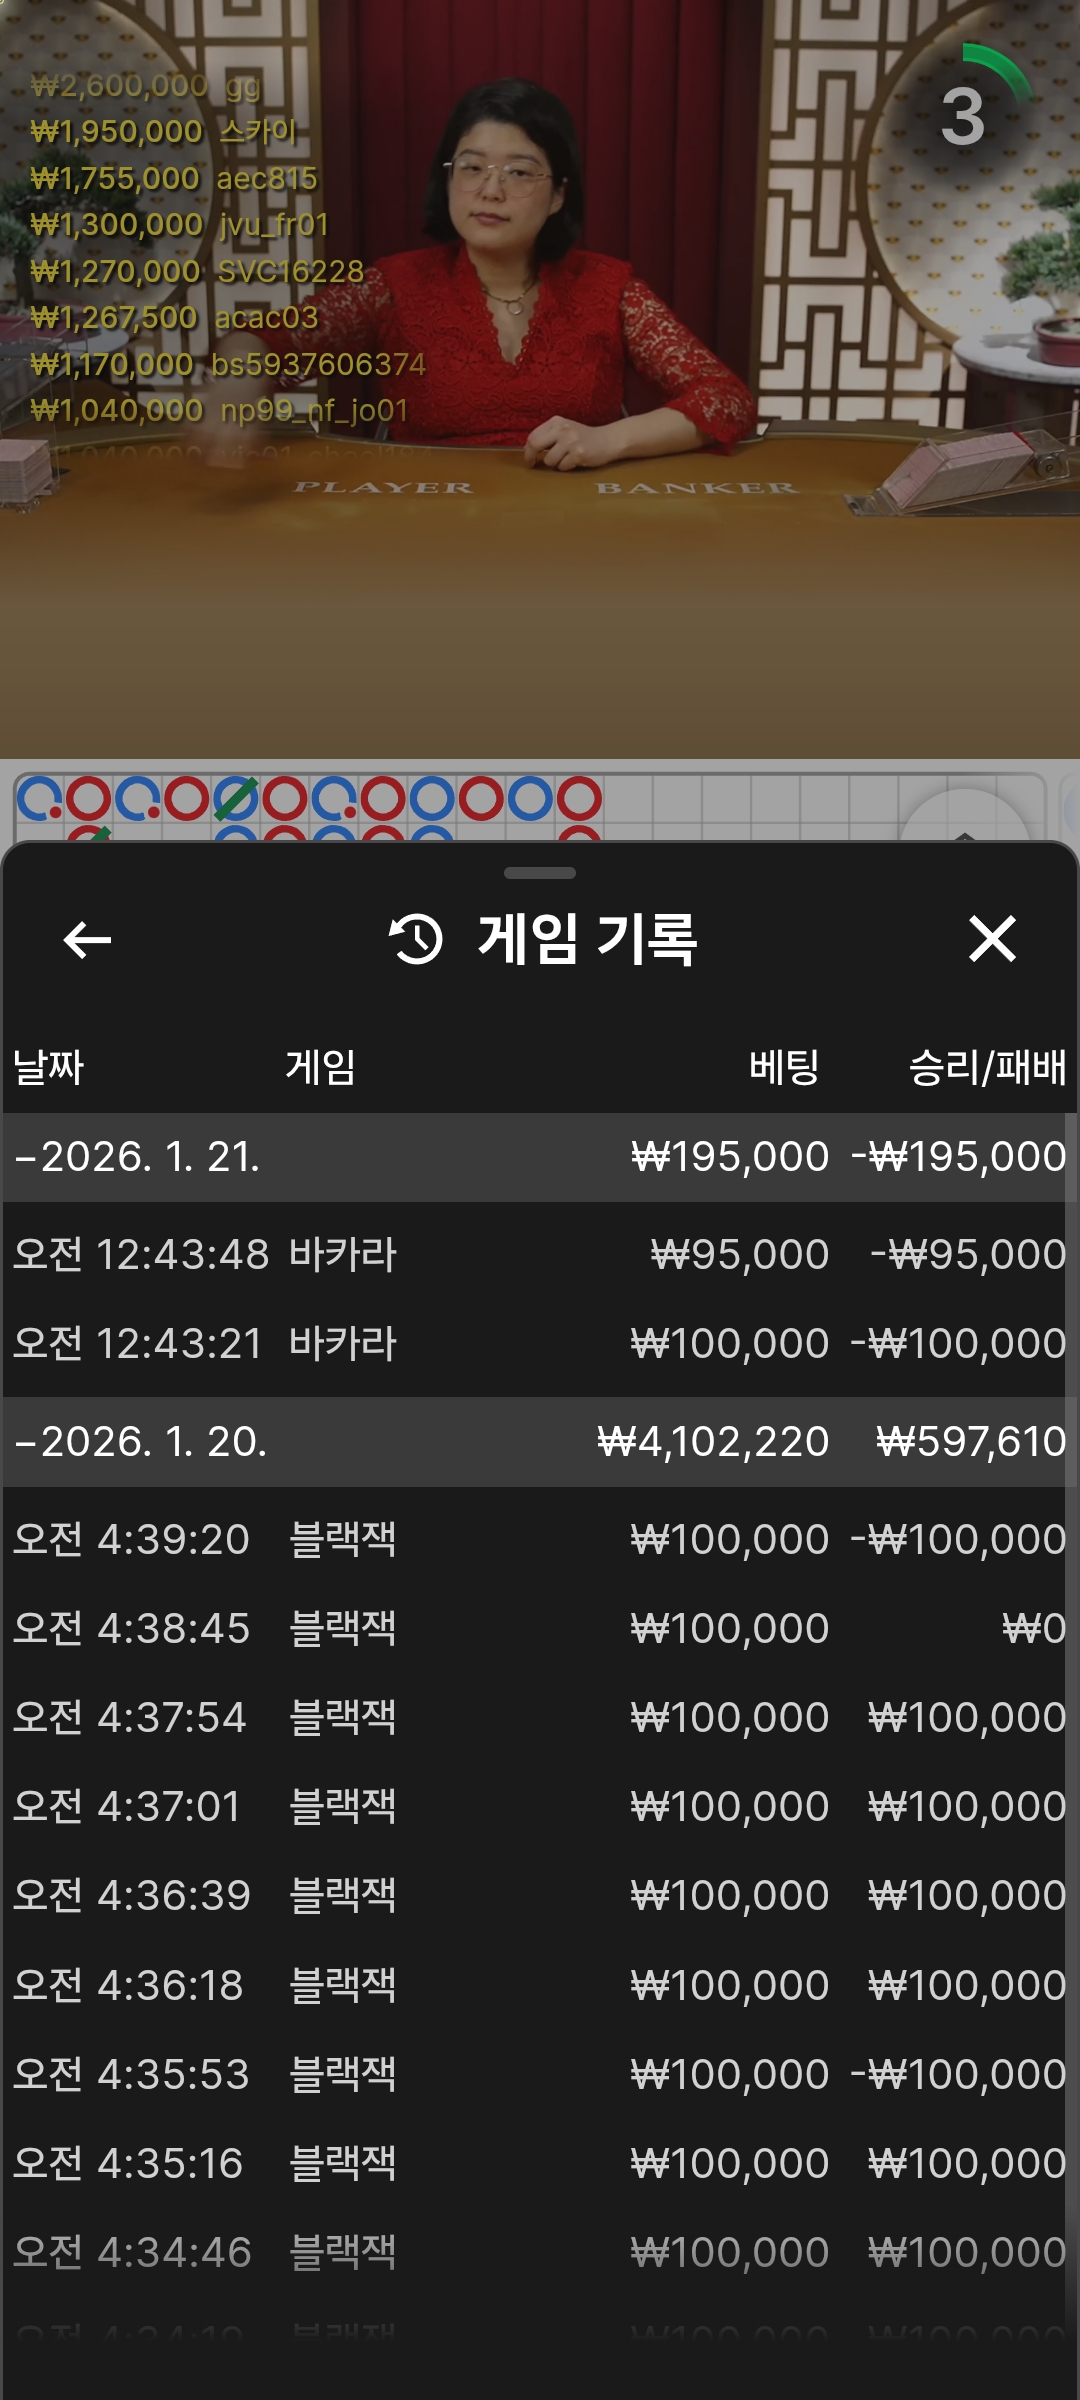Tap the back arrow in game history
This screenshot has width=1080, height=2400.
(x=87, y=940)
